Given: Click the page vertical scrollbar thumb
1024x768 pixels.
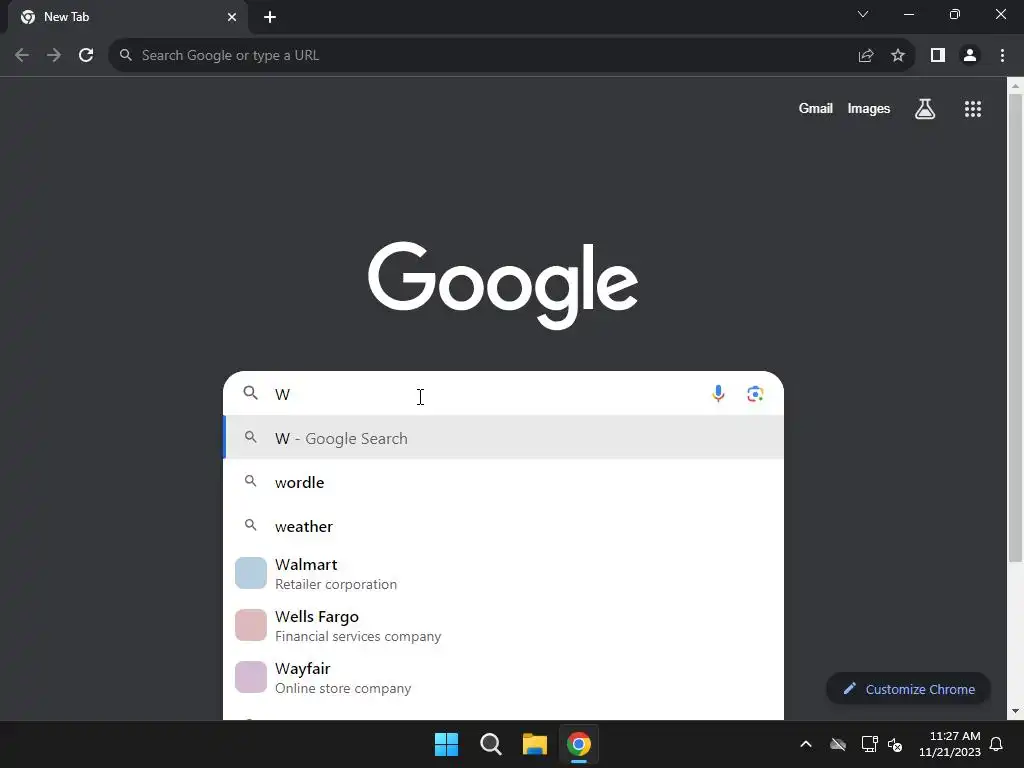Looking at the screenshot, I should 1016,327.
